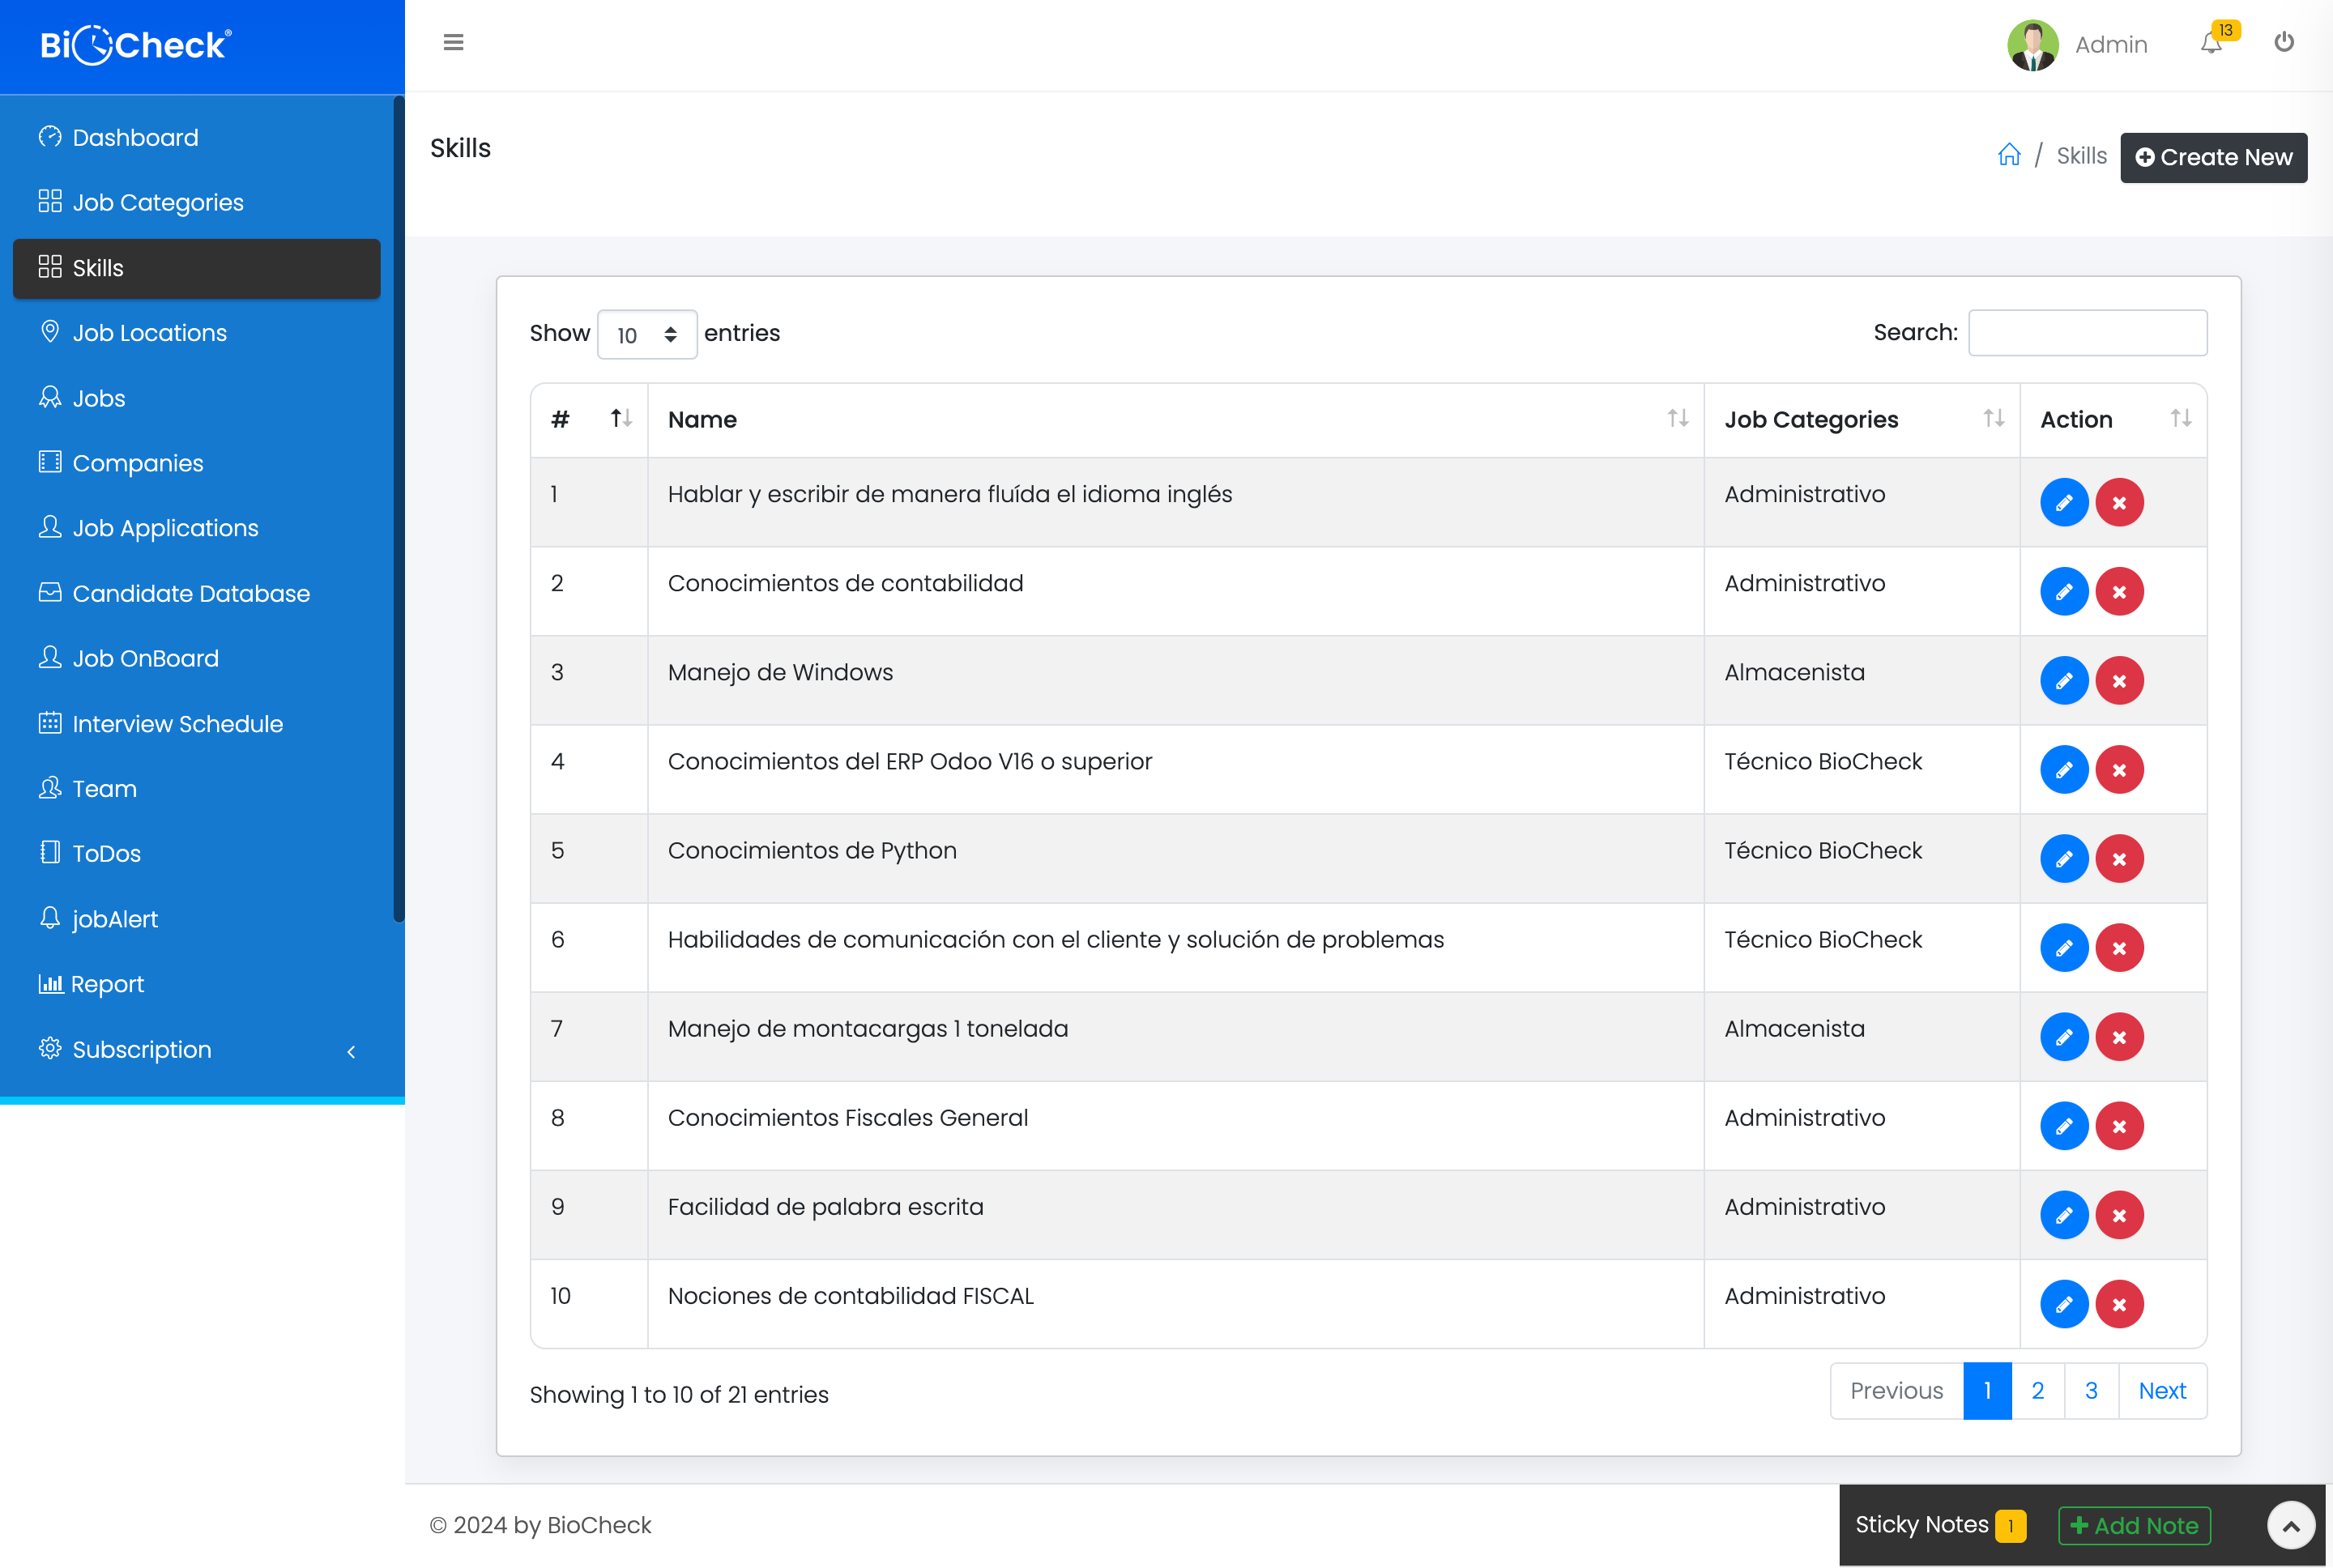Image resolution: width=2333 pixels, height=1568 pixels.
Task: Select pagination page 1
Action: click(1987, 1391)
